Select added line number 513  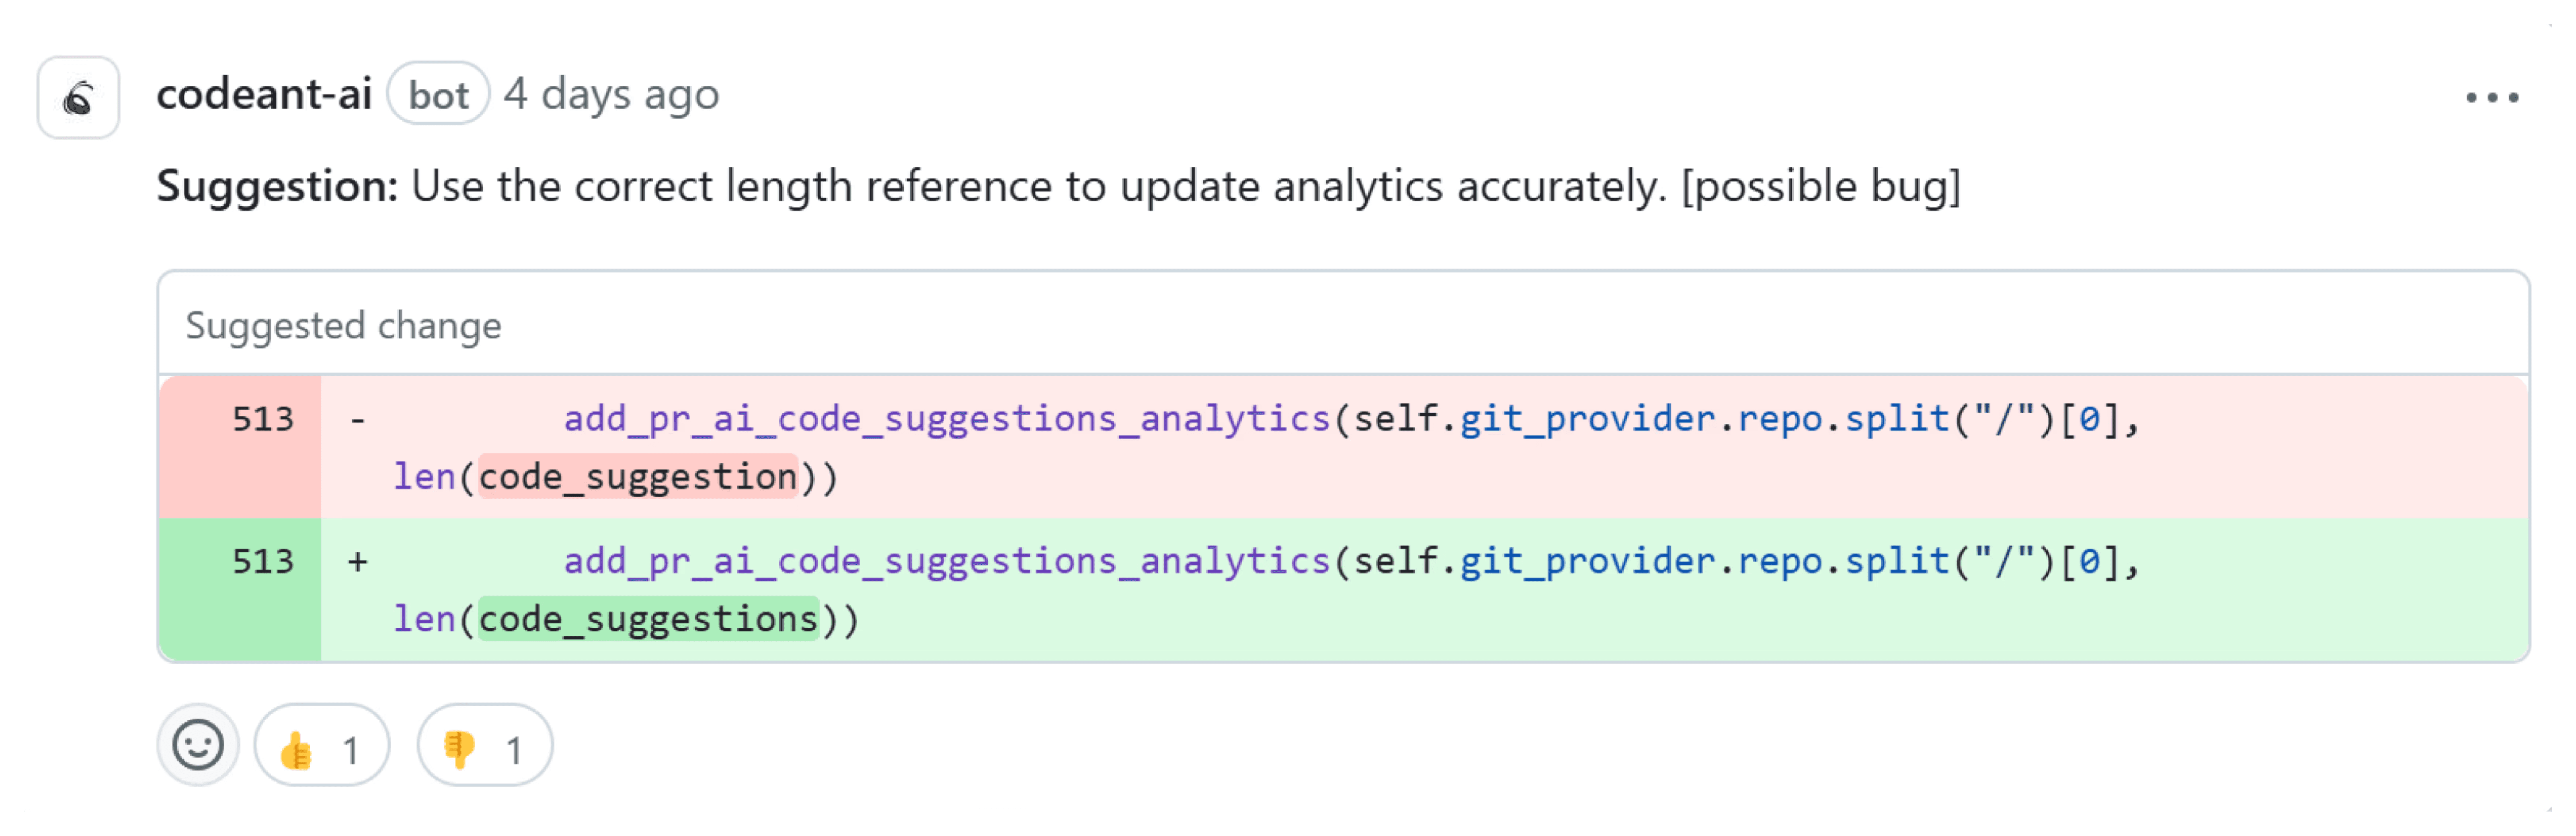pyautogui.click(x=263, y=562)
